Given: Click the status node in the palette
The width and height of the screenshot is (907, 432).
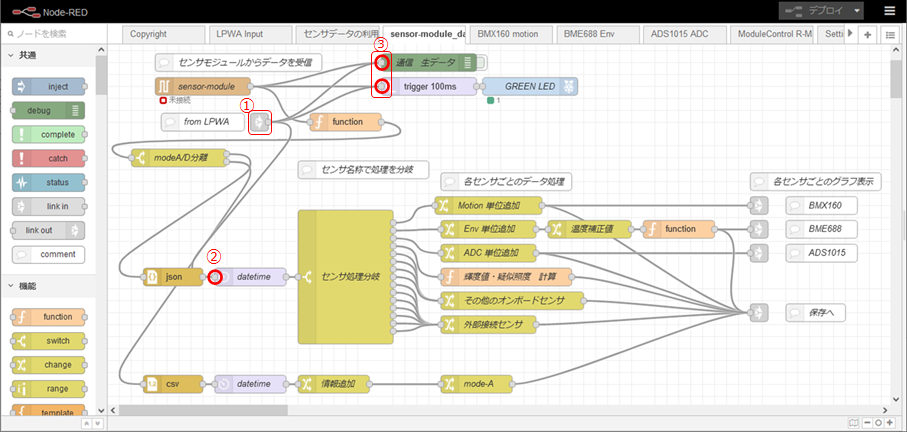Looking at the screenshot, I should [x=49, y=182].
